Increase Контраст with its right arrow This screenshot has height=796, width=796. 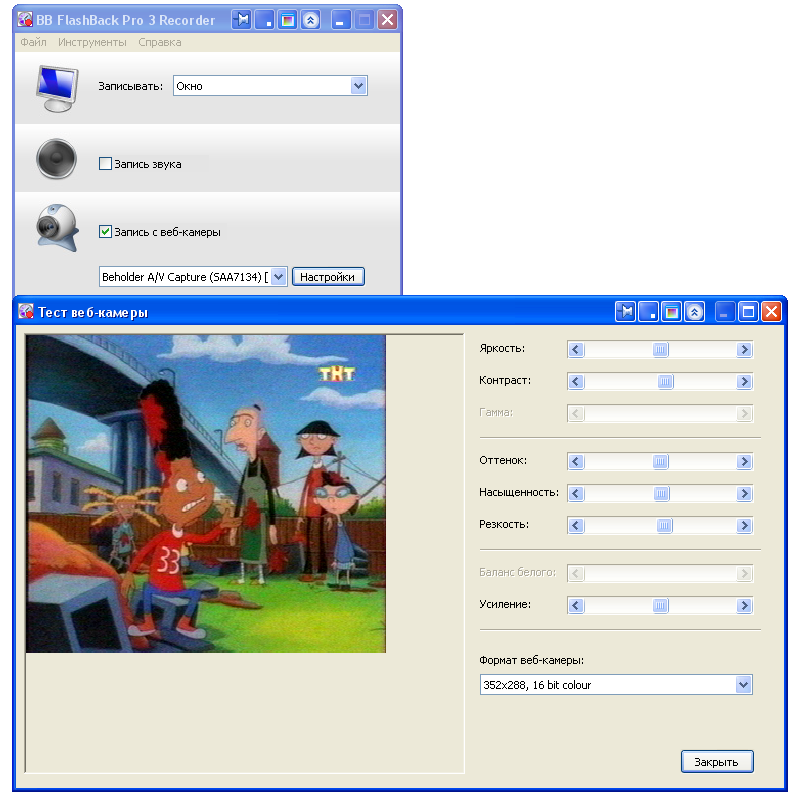744,381
